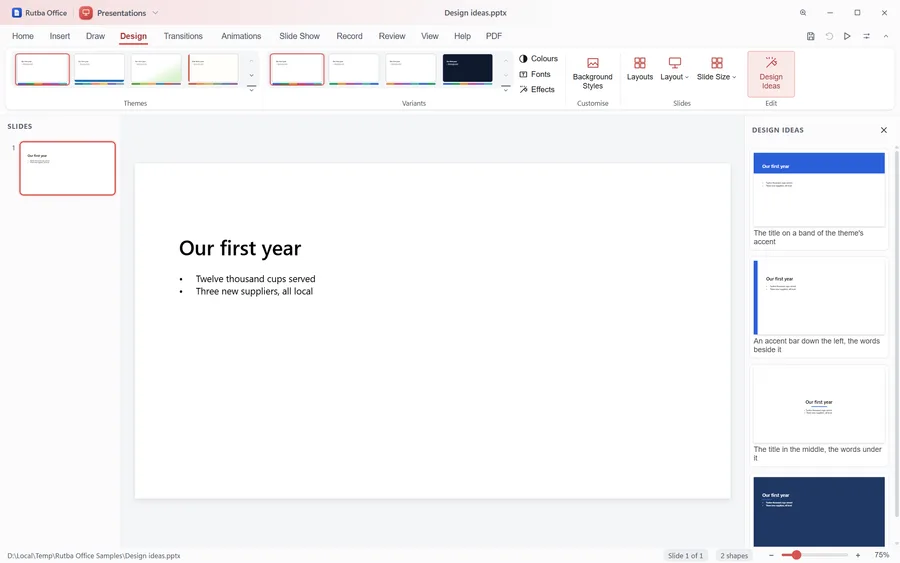Click 'Three new suppliers, all local' bullet
The height and width of the screenshot is (563, 900).
[x=254, y=292]
